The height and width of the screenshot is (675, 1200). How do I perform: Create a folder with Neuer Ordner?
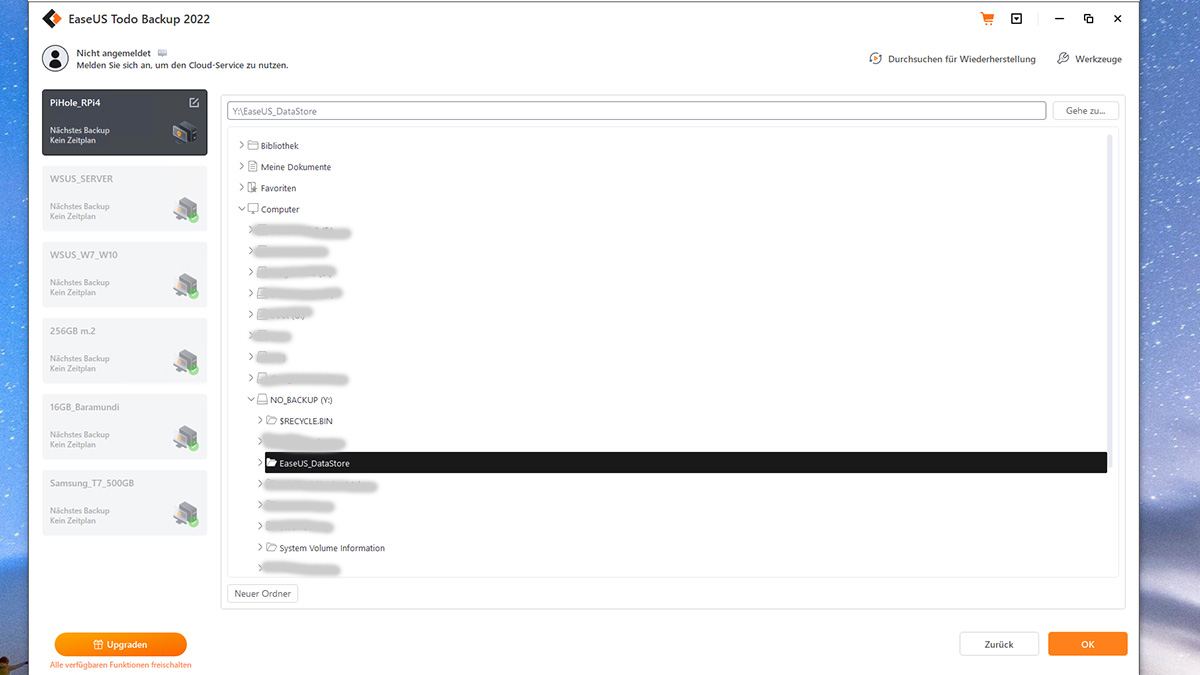coord(262,594)
